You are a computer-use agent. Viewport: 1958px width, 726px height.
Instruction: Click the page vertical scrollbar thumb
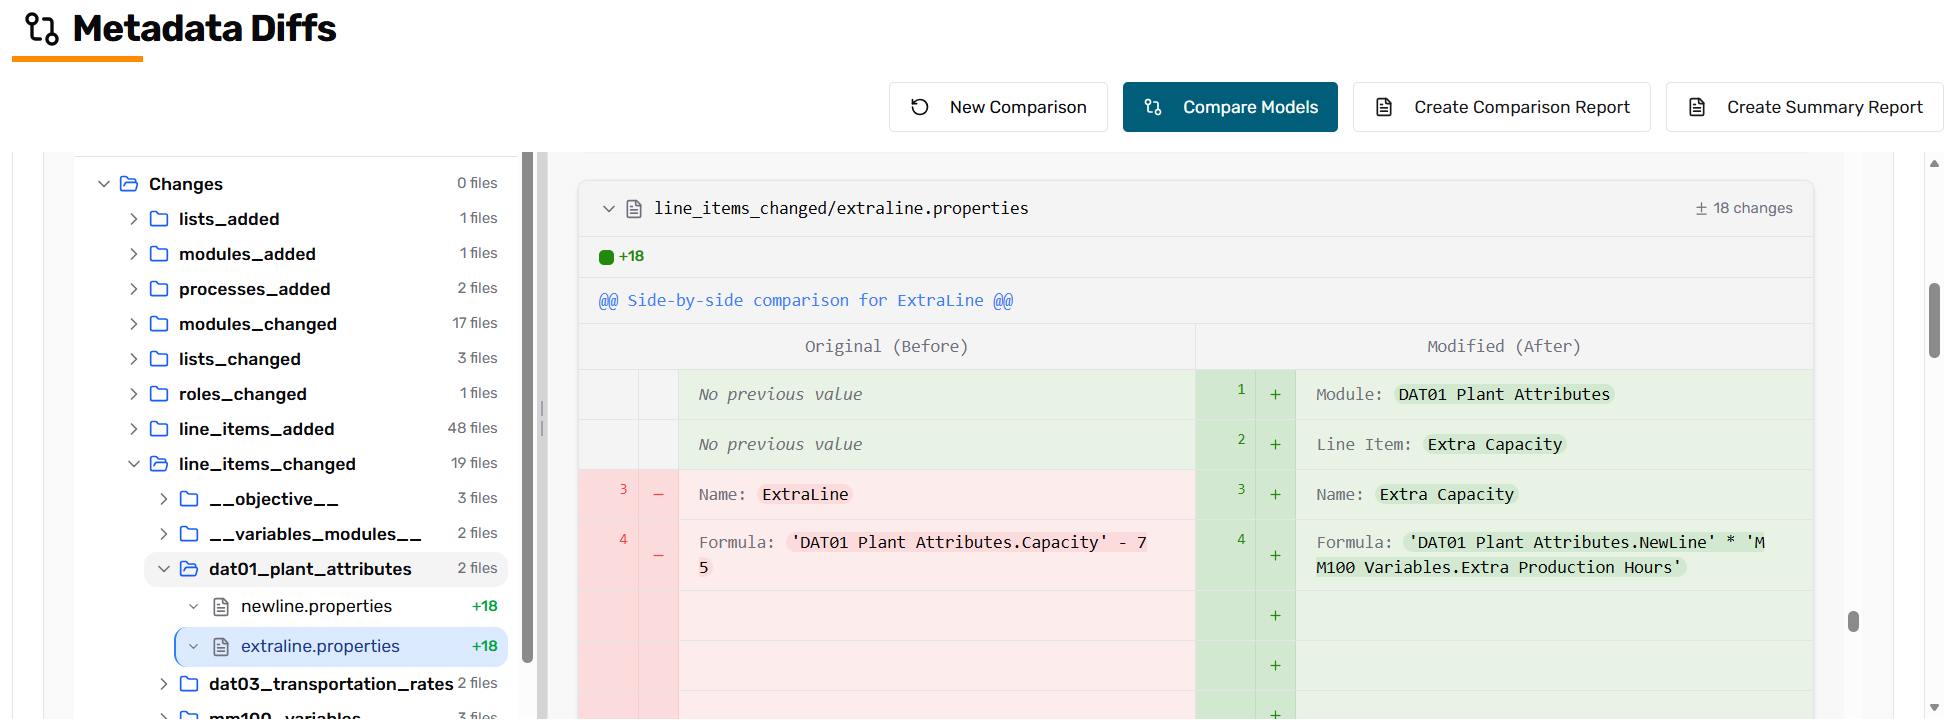[1934, 320]
